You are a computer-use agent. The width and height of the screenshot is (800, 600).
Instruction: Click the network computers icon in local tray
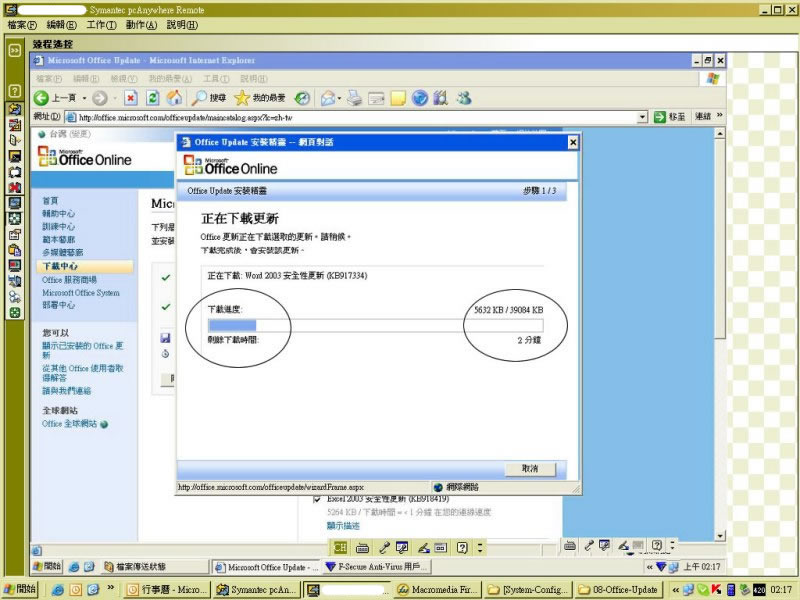tap(688, 589)
